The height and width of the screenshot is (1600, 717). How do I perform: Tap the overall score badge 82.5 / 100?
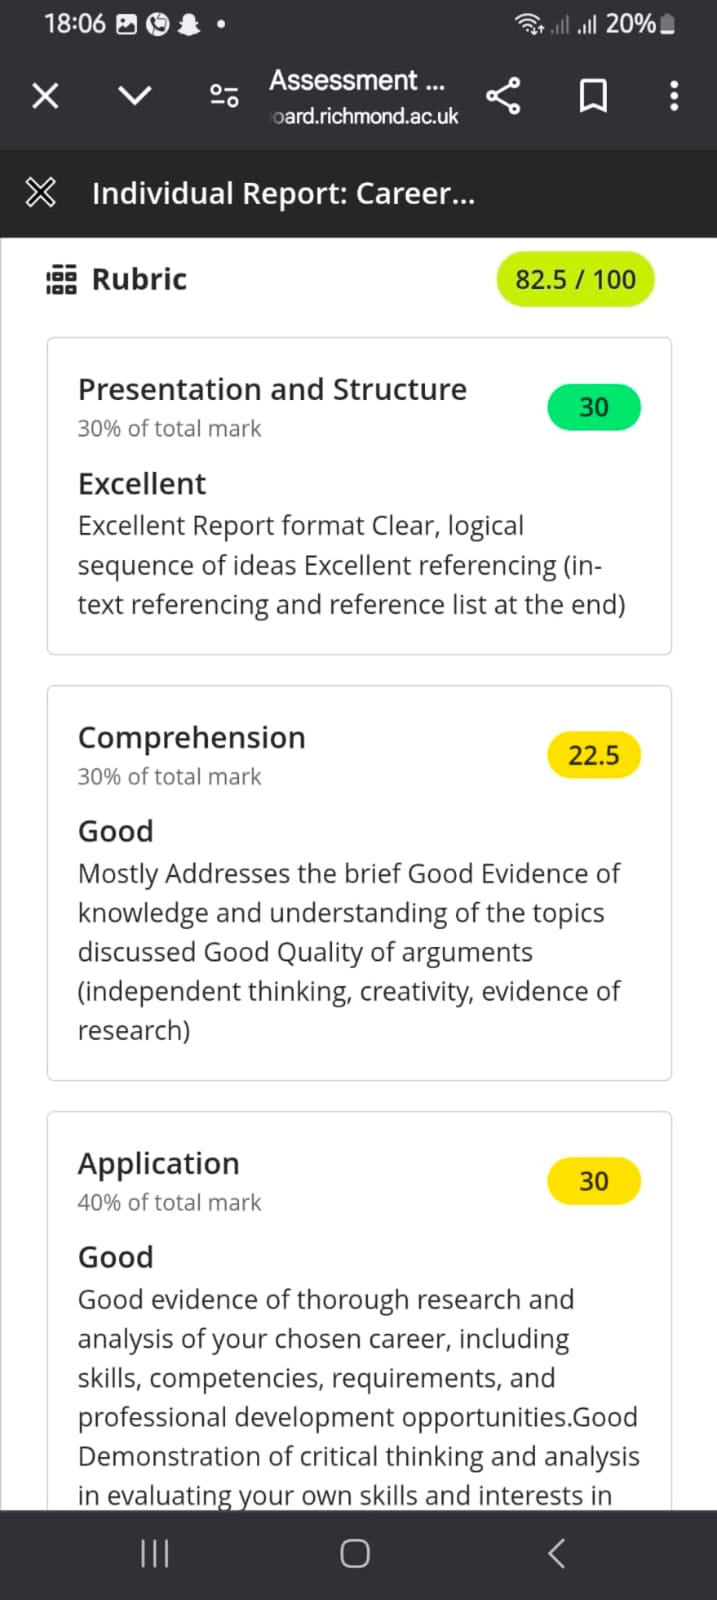(575, 279)
